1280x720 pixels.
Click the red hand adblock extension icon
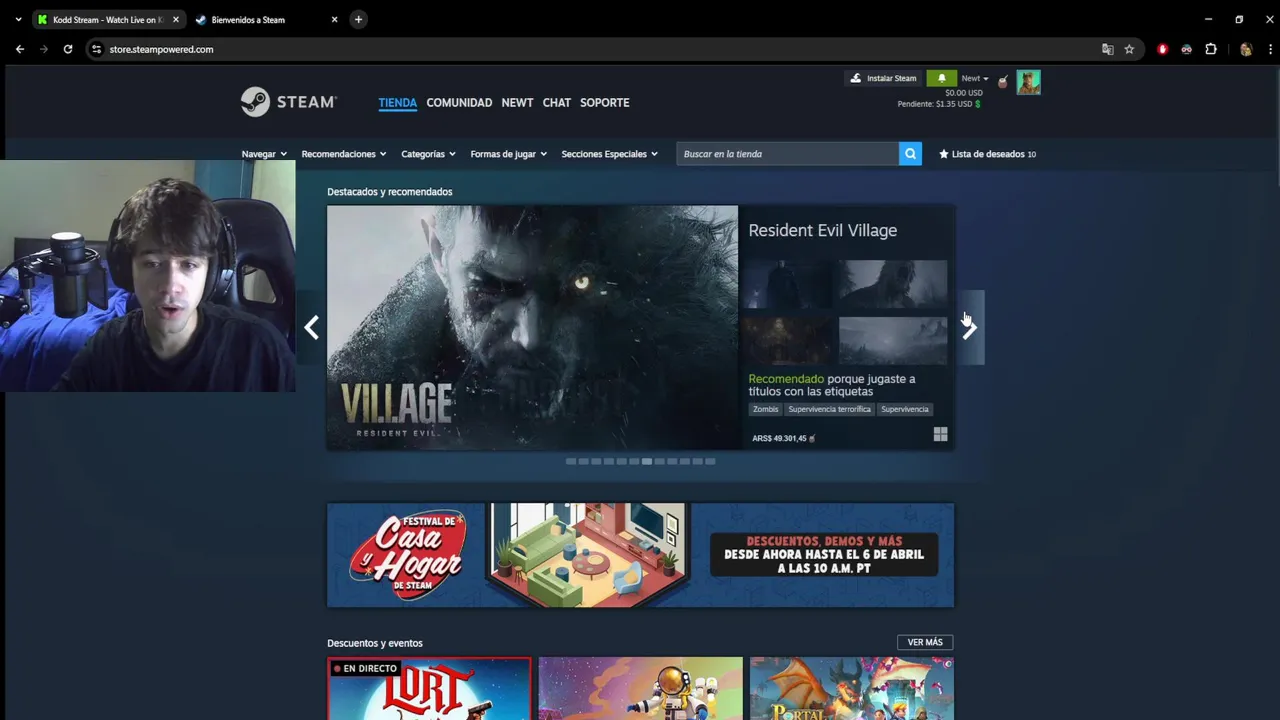click(1162, 49)
